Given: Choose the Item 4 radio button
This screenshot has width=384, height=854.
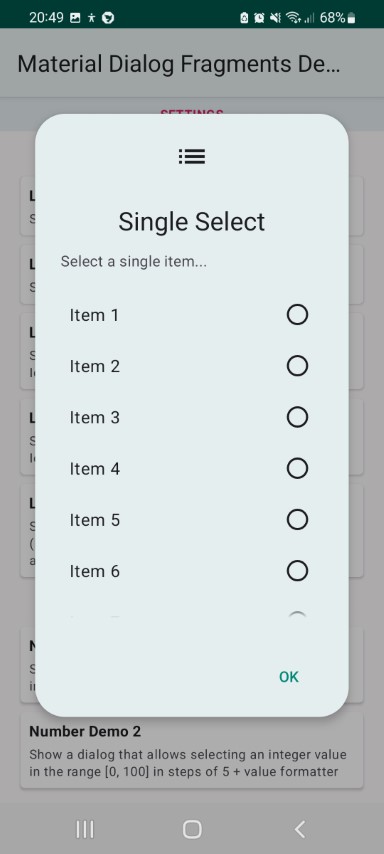Looking at the screenshot, I should [x=297, y=468].
